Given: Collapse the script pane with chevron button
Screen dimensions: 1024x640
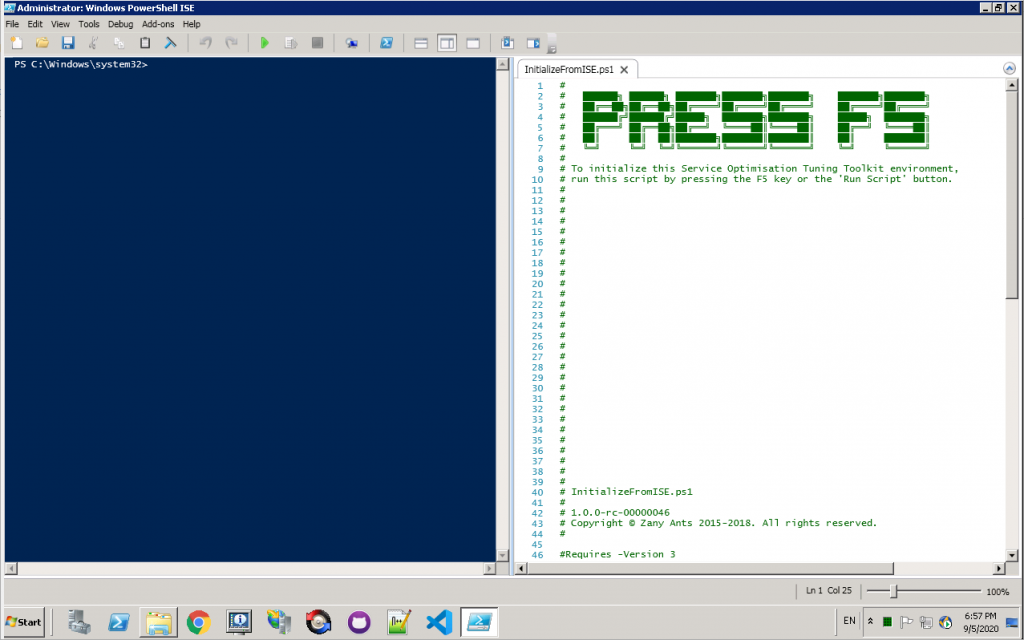Looking at the screenshot, I should [x=1009, y=69].
